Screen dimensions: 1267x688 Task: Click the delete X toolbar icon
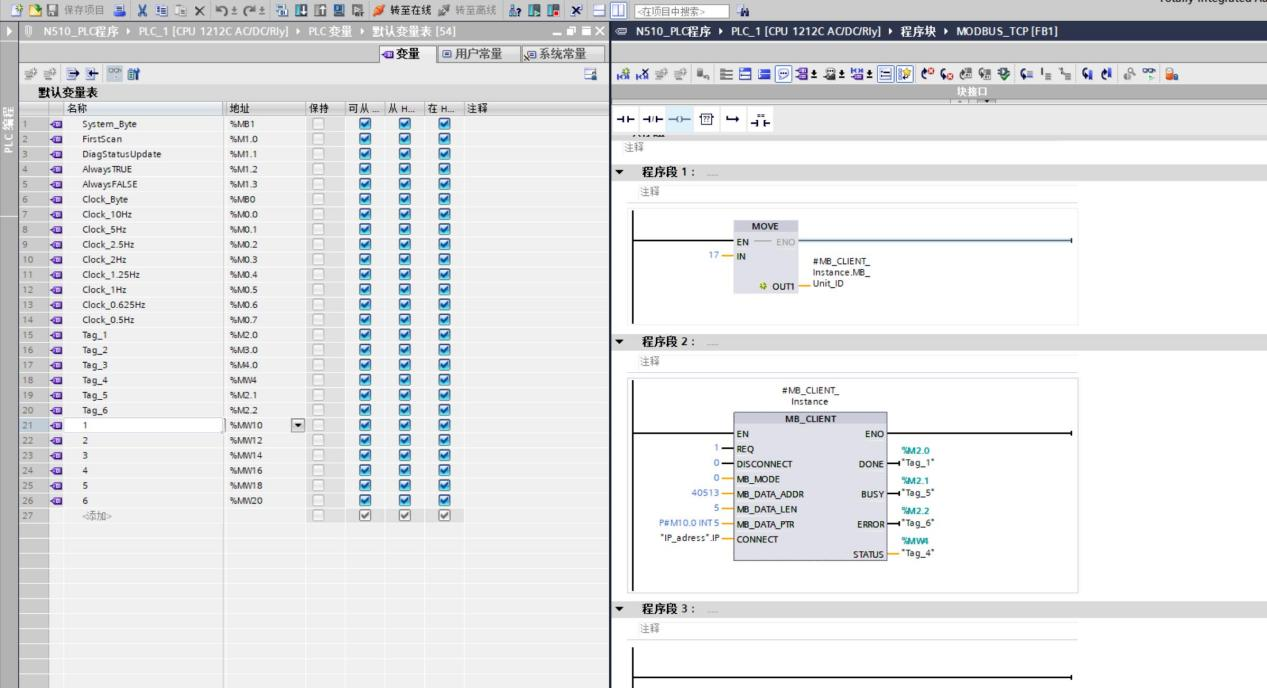tap(199, 10)
